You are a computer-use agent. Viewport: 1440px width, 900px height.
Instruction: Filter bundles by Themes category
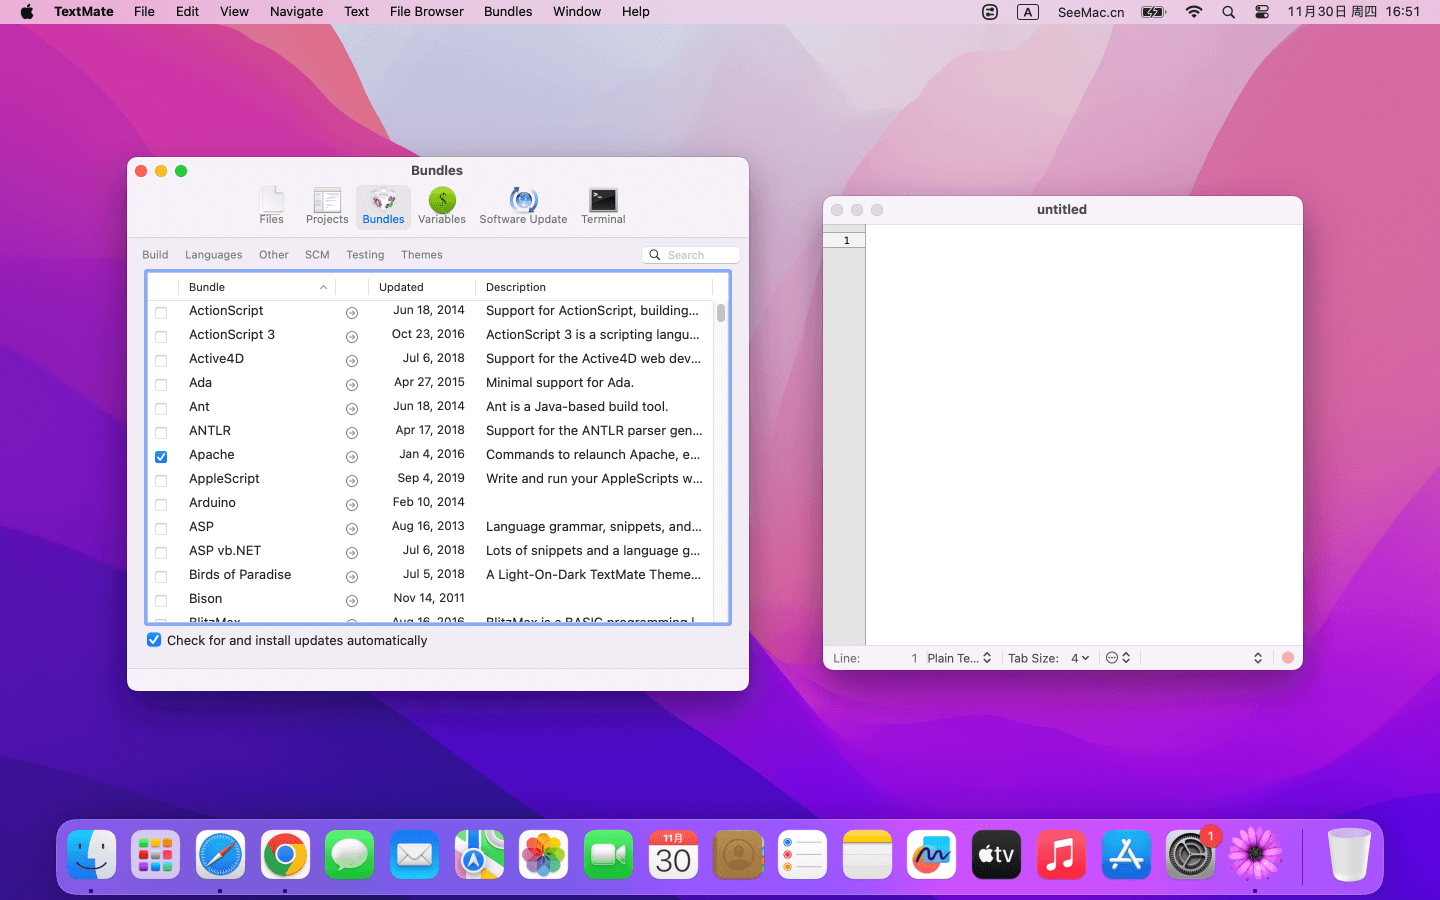(421, 255)
